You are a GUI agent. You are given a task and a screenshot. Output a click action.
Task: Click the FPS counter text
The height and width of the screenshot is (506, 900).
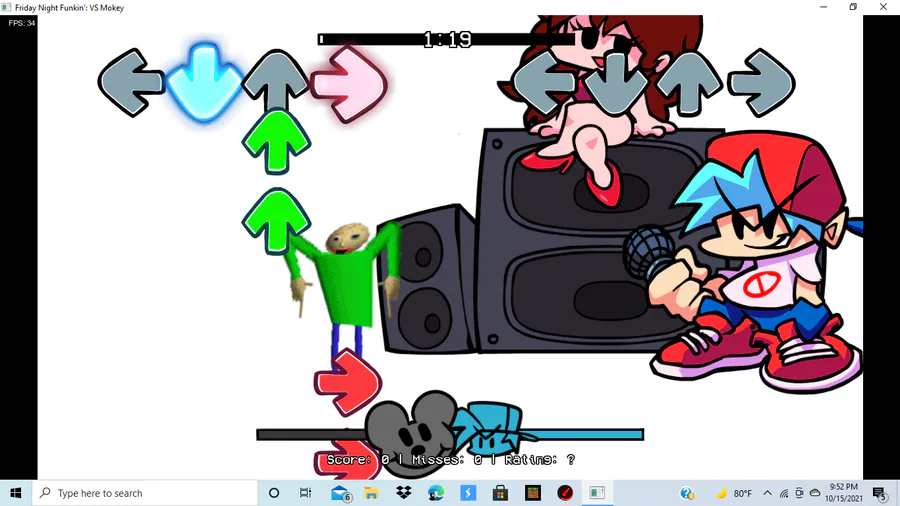(x=22, y=23)
